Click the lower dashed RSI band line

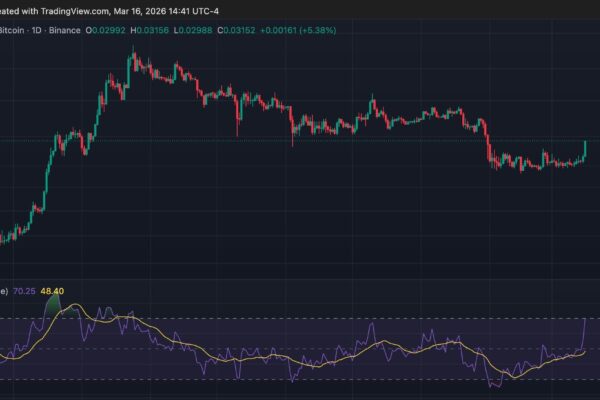click(300, 380)
